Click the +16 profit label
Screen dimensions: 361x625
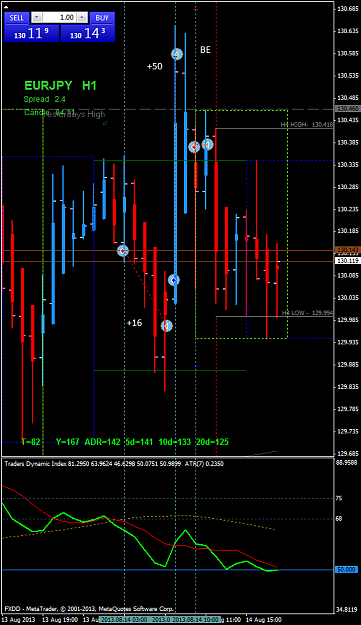tap(135, 323)
